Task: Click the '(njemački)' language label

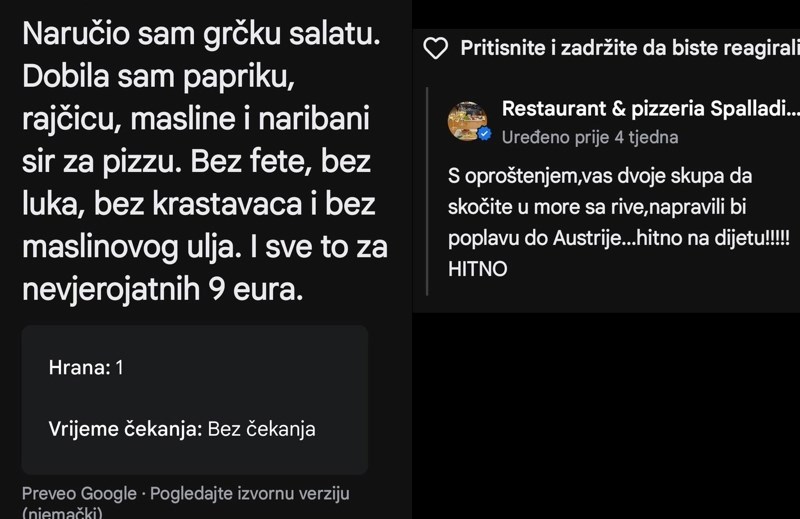Action: pyautogui.click(x=62, y=513)
